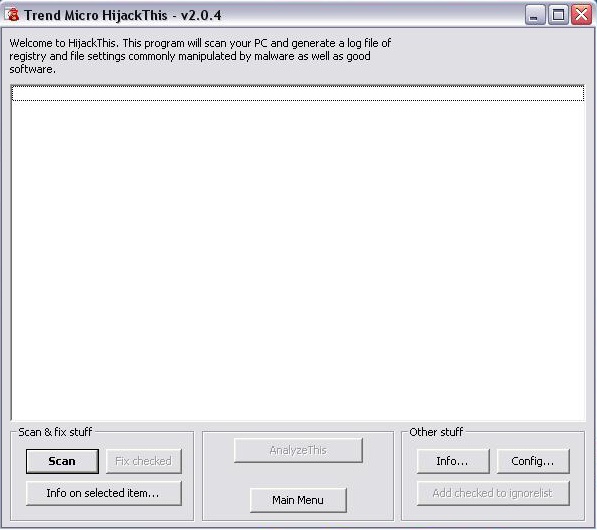Click empty space in title bar beside version
597x530 pixels.
[x=373, y=15]
